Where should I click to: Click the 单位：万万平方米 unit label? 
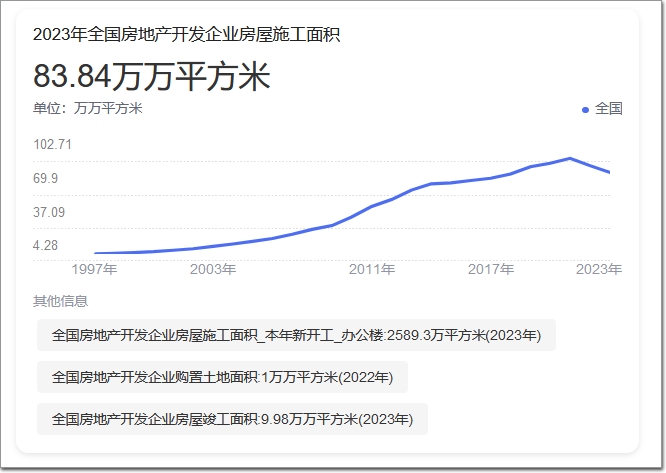[x=88, y=109]
